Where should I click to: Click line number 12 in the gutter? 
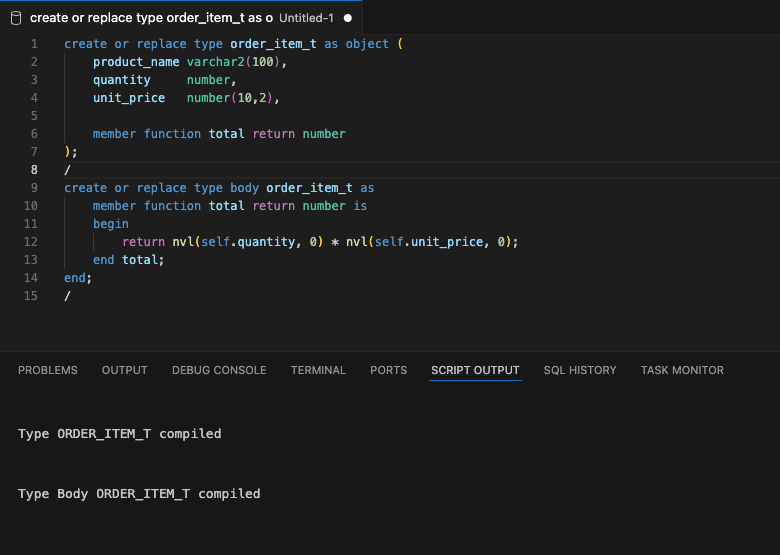click(x=31, y=242)
